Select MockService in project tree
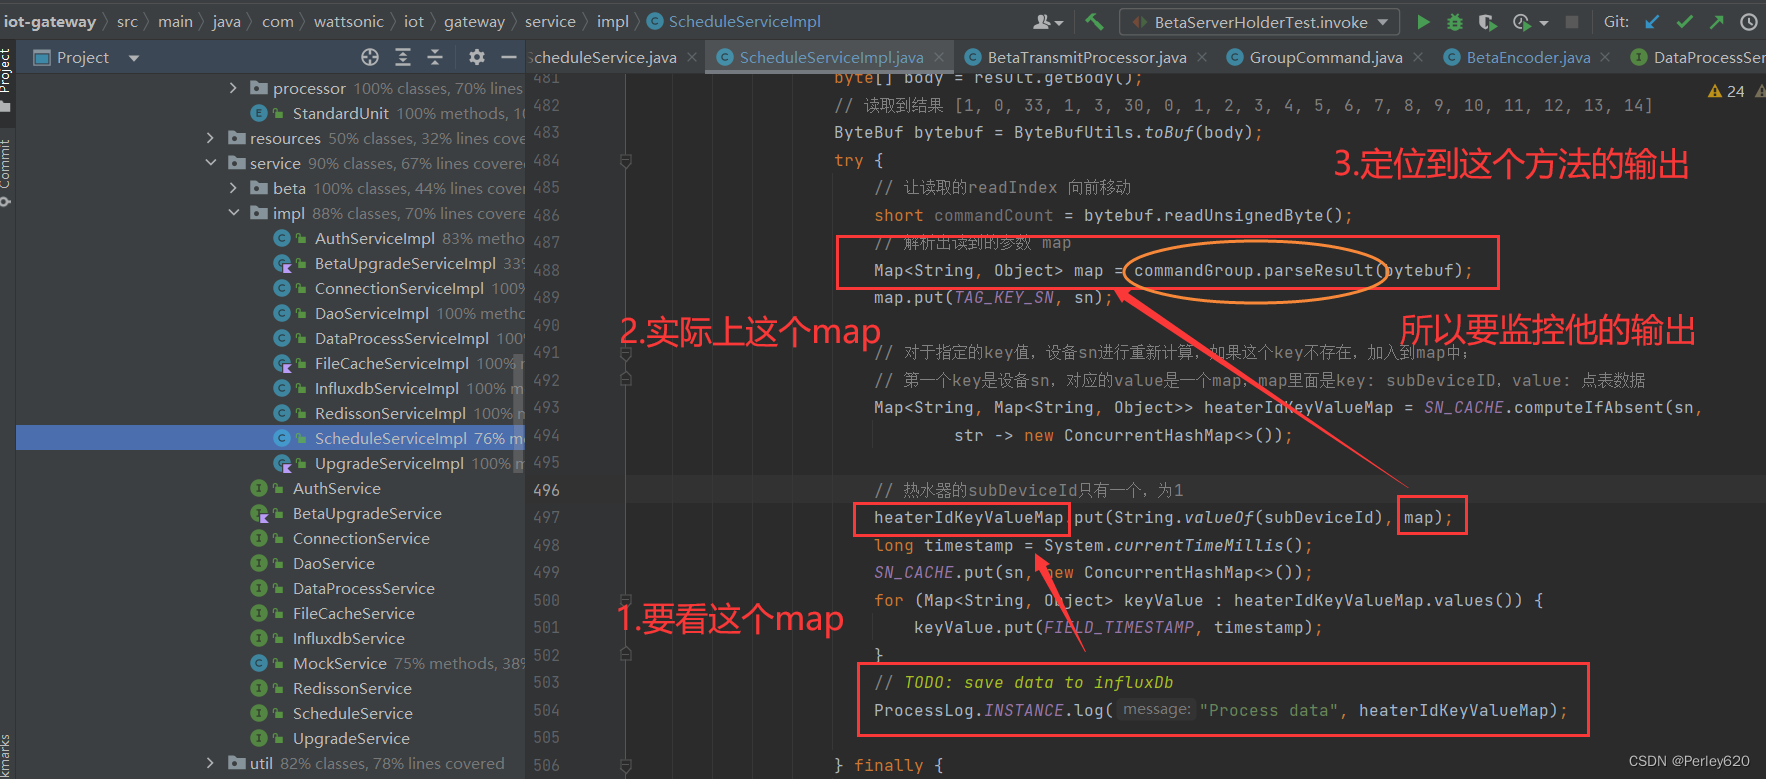The width and height of the screenshot is (1766, 779). [339, 663]
